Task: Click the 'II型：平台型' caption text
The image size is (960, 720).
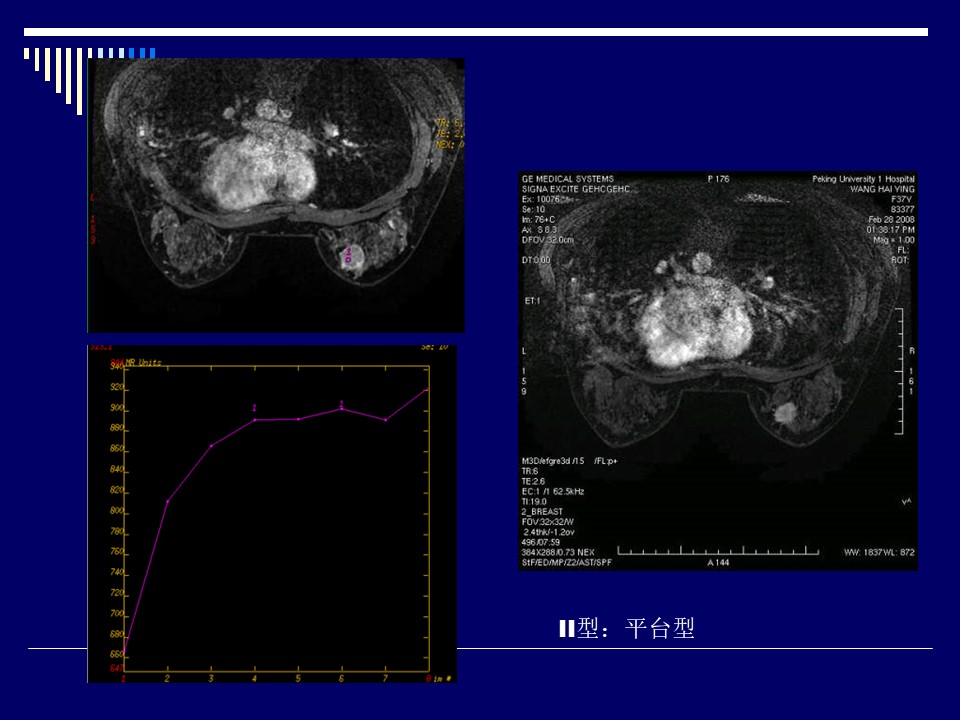Action: coord(627,628)
